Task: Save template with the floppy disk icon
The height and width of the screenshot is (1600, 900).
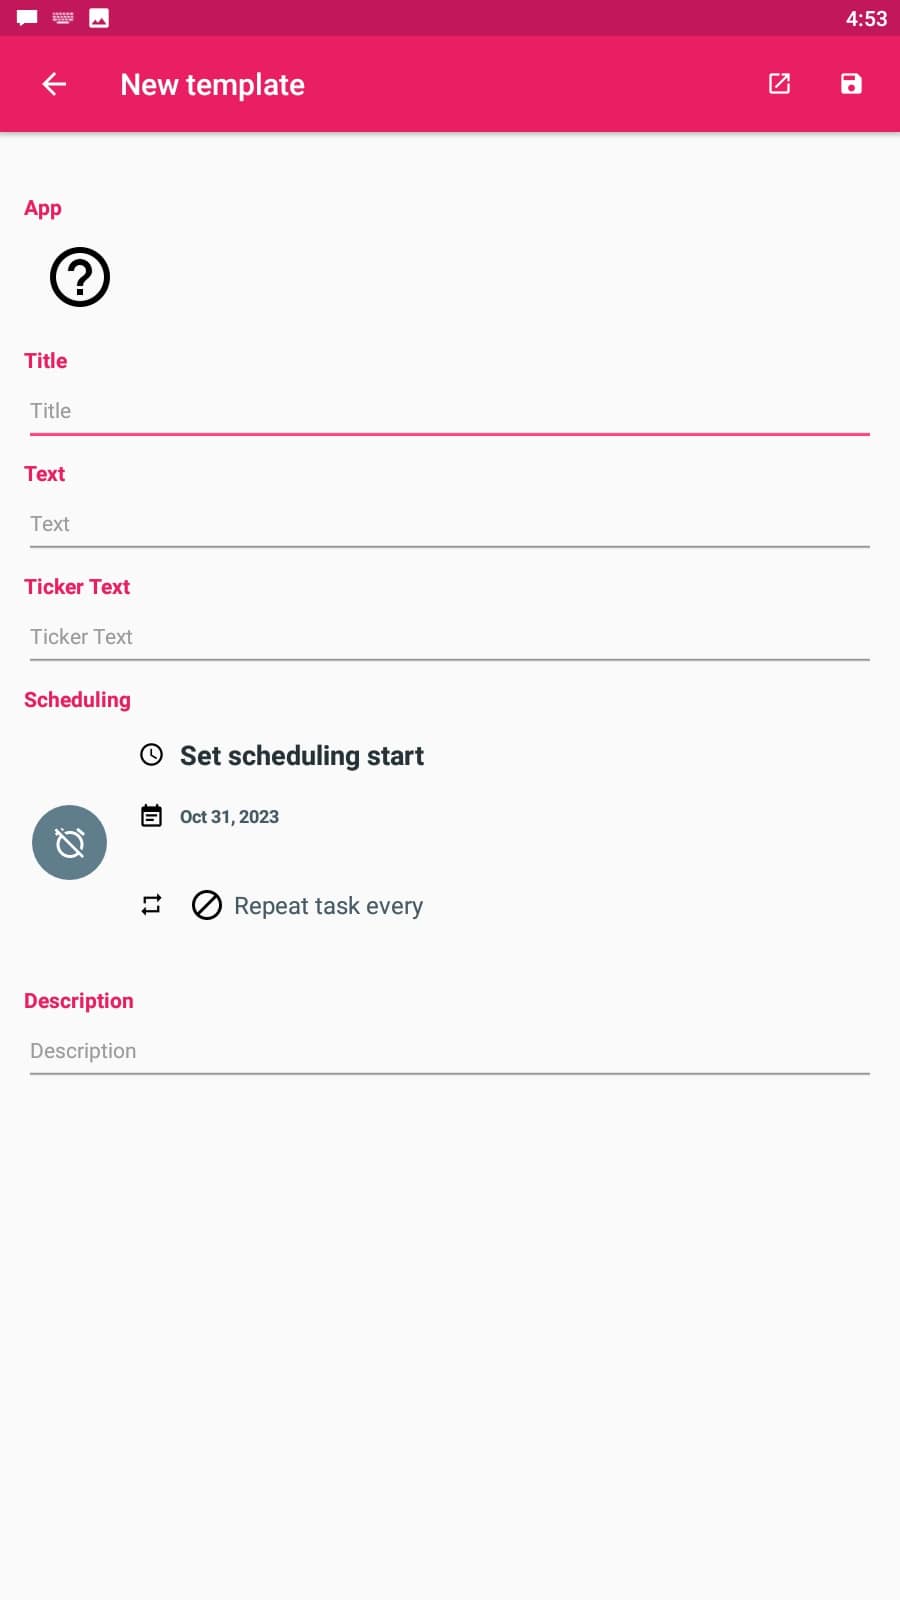Action: [851, 84]
